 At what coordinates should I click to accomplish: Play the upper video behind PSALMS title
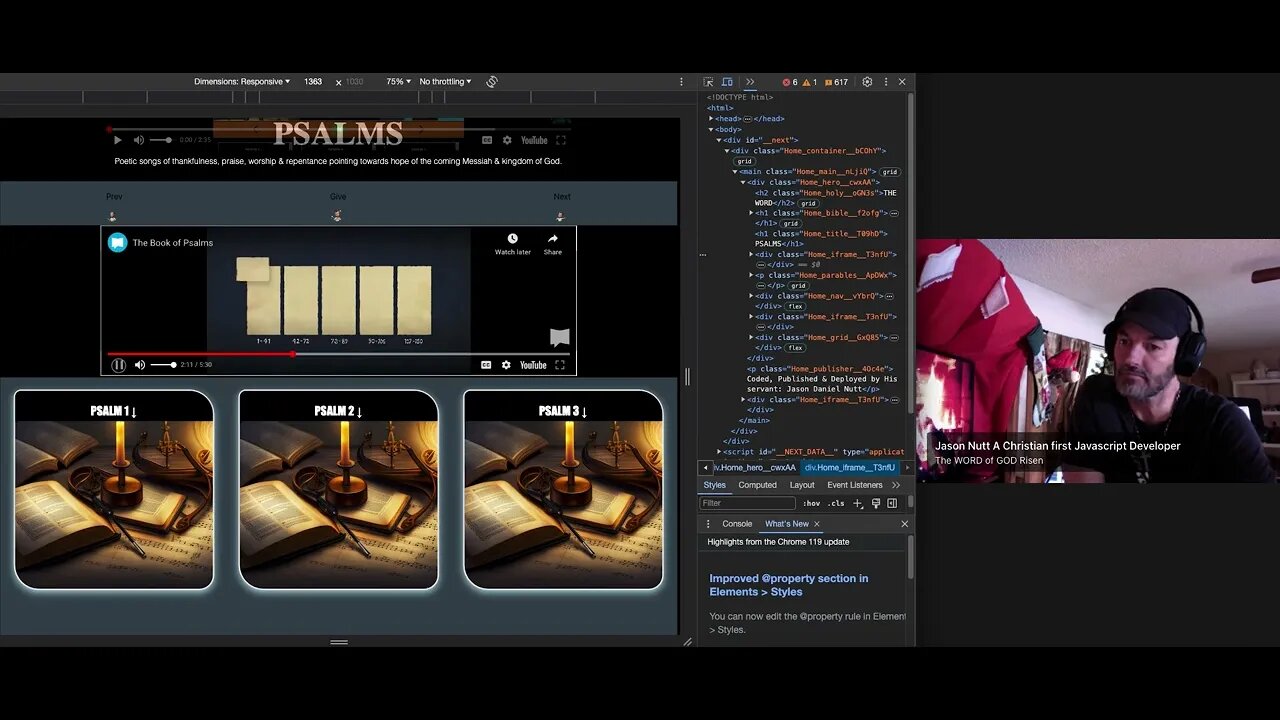pos(118,140)
